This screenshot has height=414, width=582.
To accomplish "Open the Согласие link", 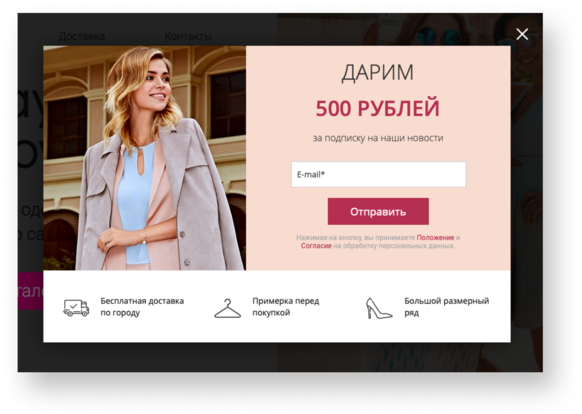I will tap(316, 246).
